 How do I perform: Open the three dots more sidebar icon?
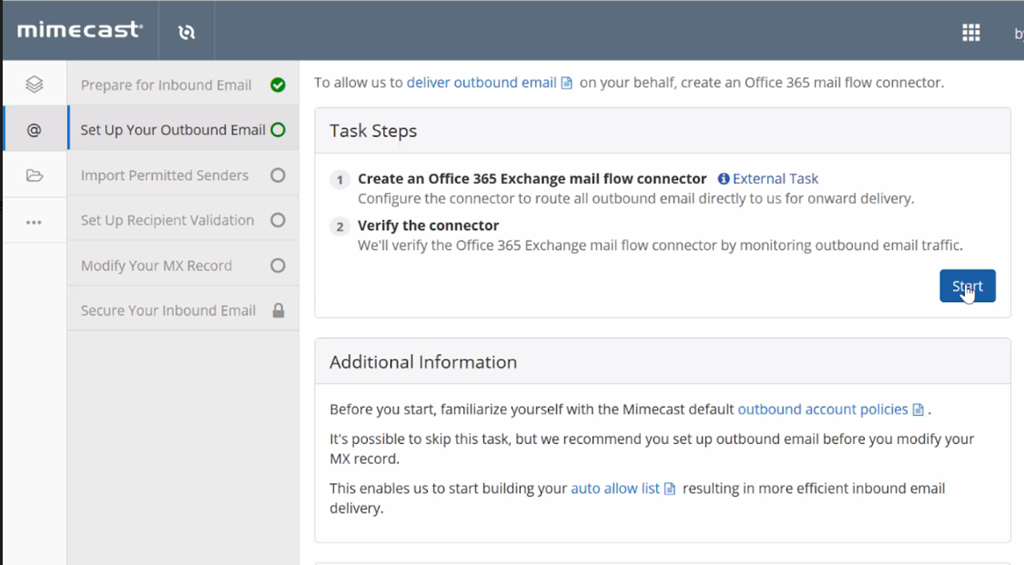(x=34, y=223)
